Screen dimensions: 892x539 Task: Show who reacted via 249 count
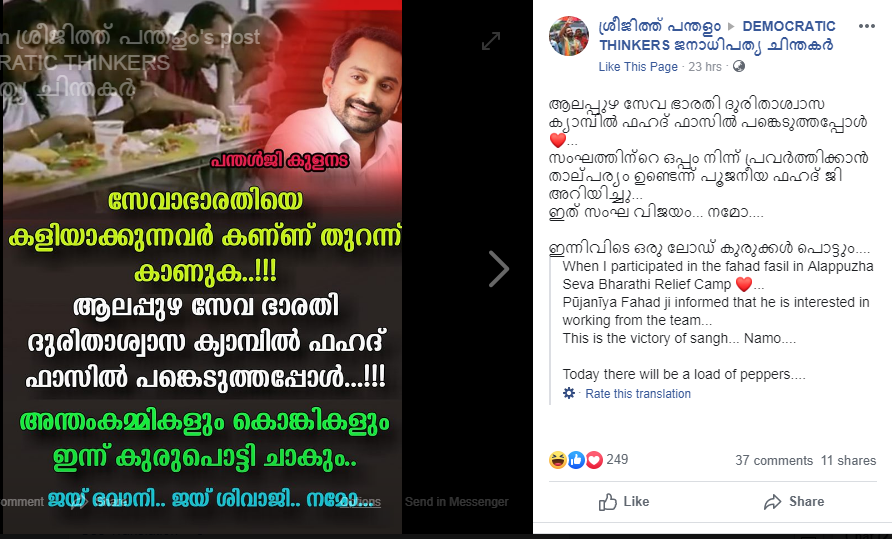pyautogui.click(x=617, y=460)
